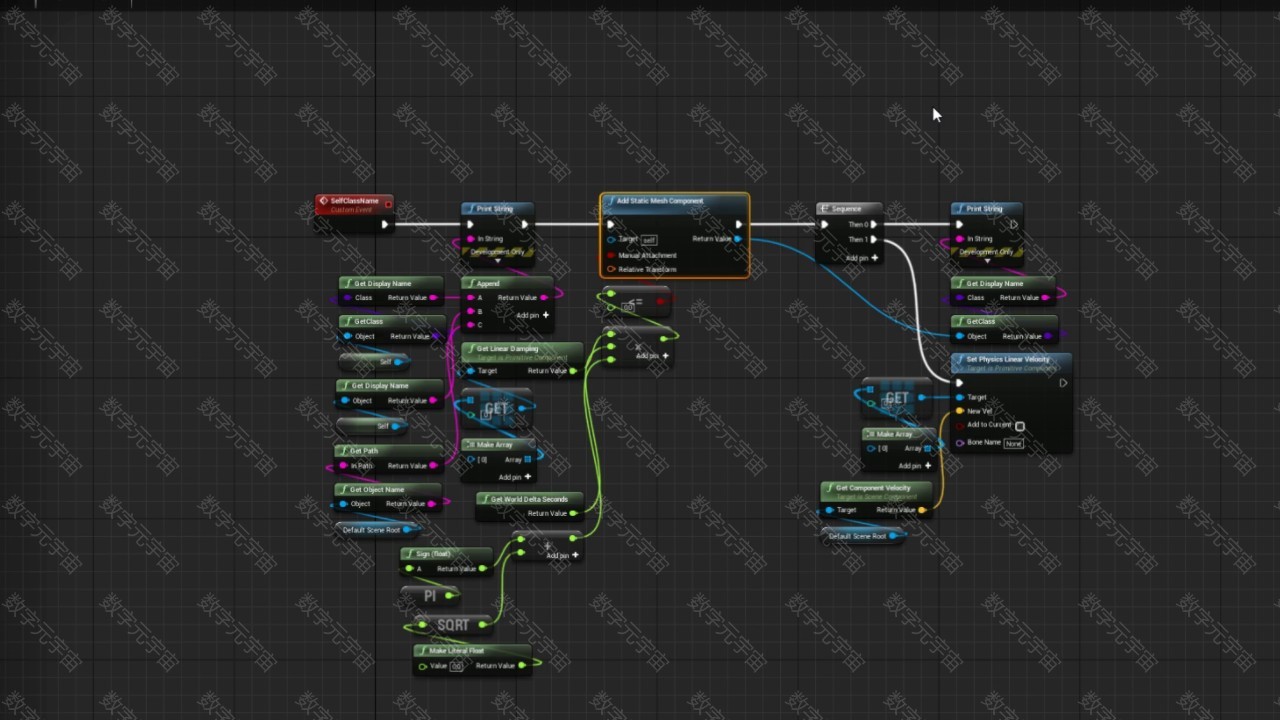Select the GET node wired to Set Physics Target

[x=896, y=398]
